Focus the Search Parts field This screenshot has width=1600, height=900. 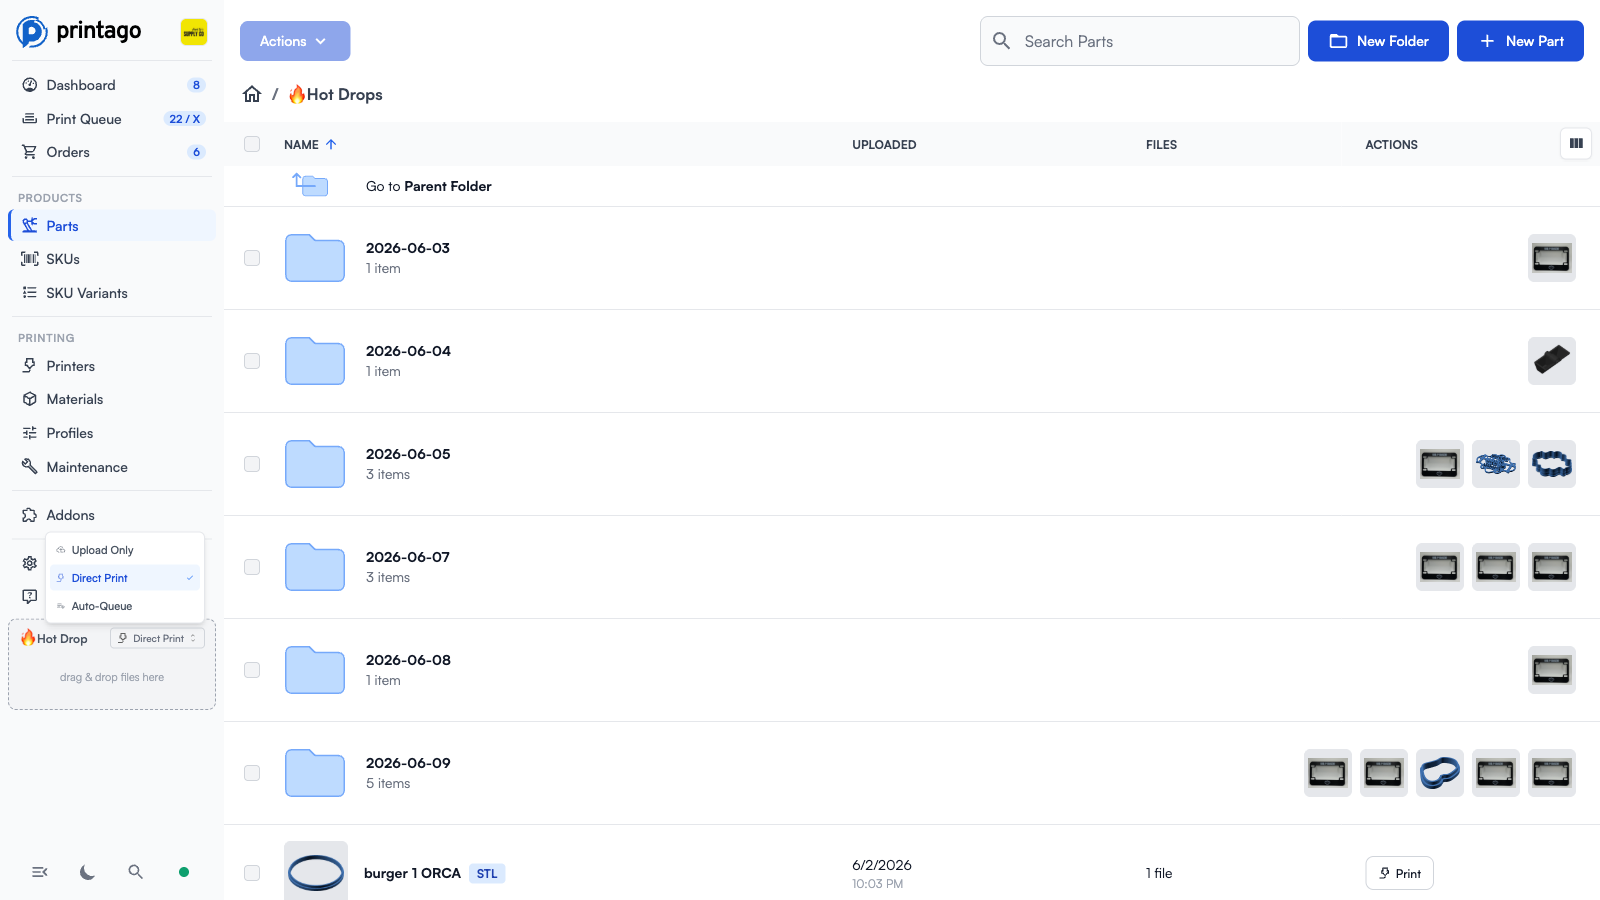pos(1140,41)
